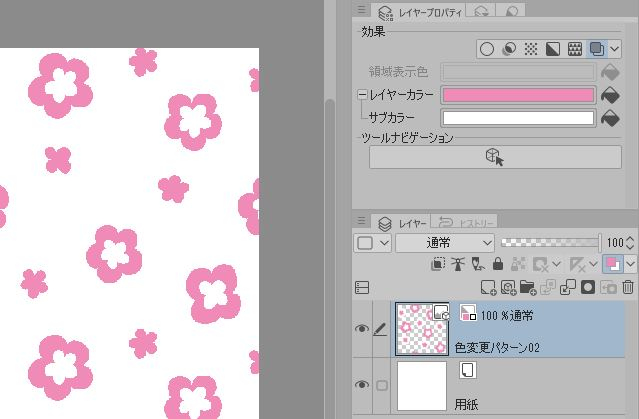Click the bucket icon beside レイヤーカラー
Viewport: 639px width, 419px height.
(x=610, y=95)
